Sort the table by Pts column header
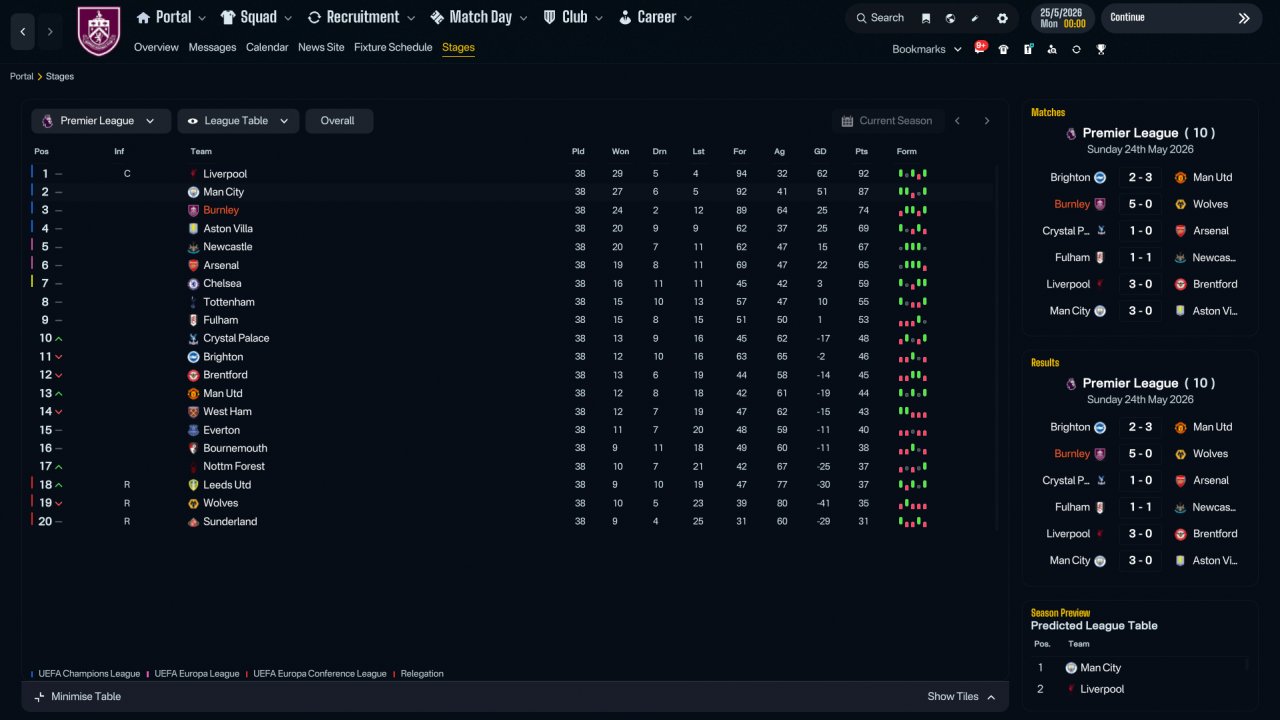The width and height of the screenshot is (1280, 720). point(861,152)
